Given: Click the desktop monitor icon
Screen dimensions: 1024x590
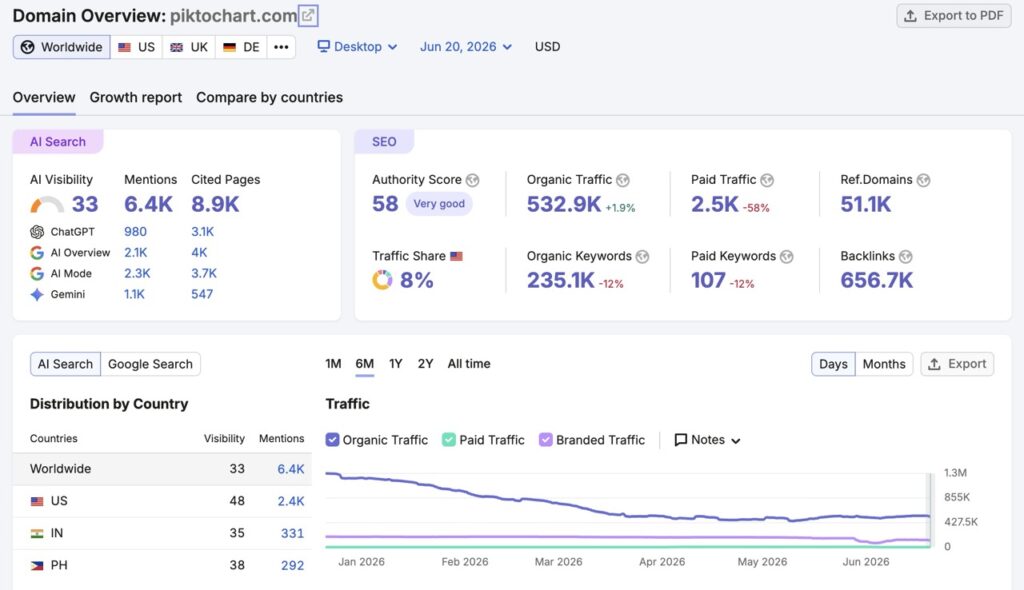Looking at the screenshot, I should click(x=323, y=46).
